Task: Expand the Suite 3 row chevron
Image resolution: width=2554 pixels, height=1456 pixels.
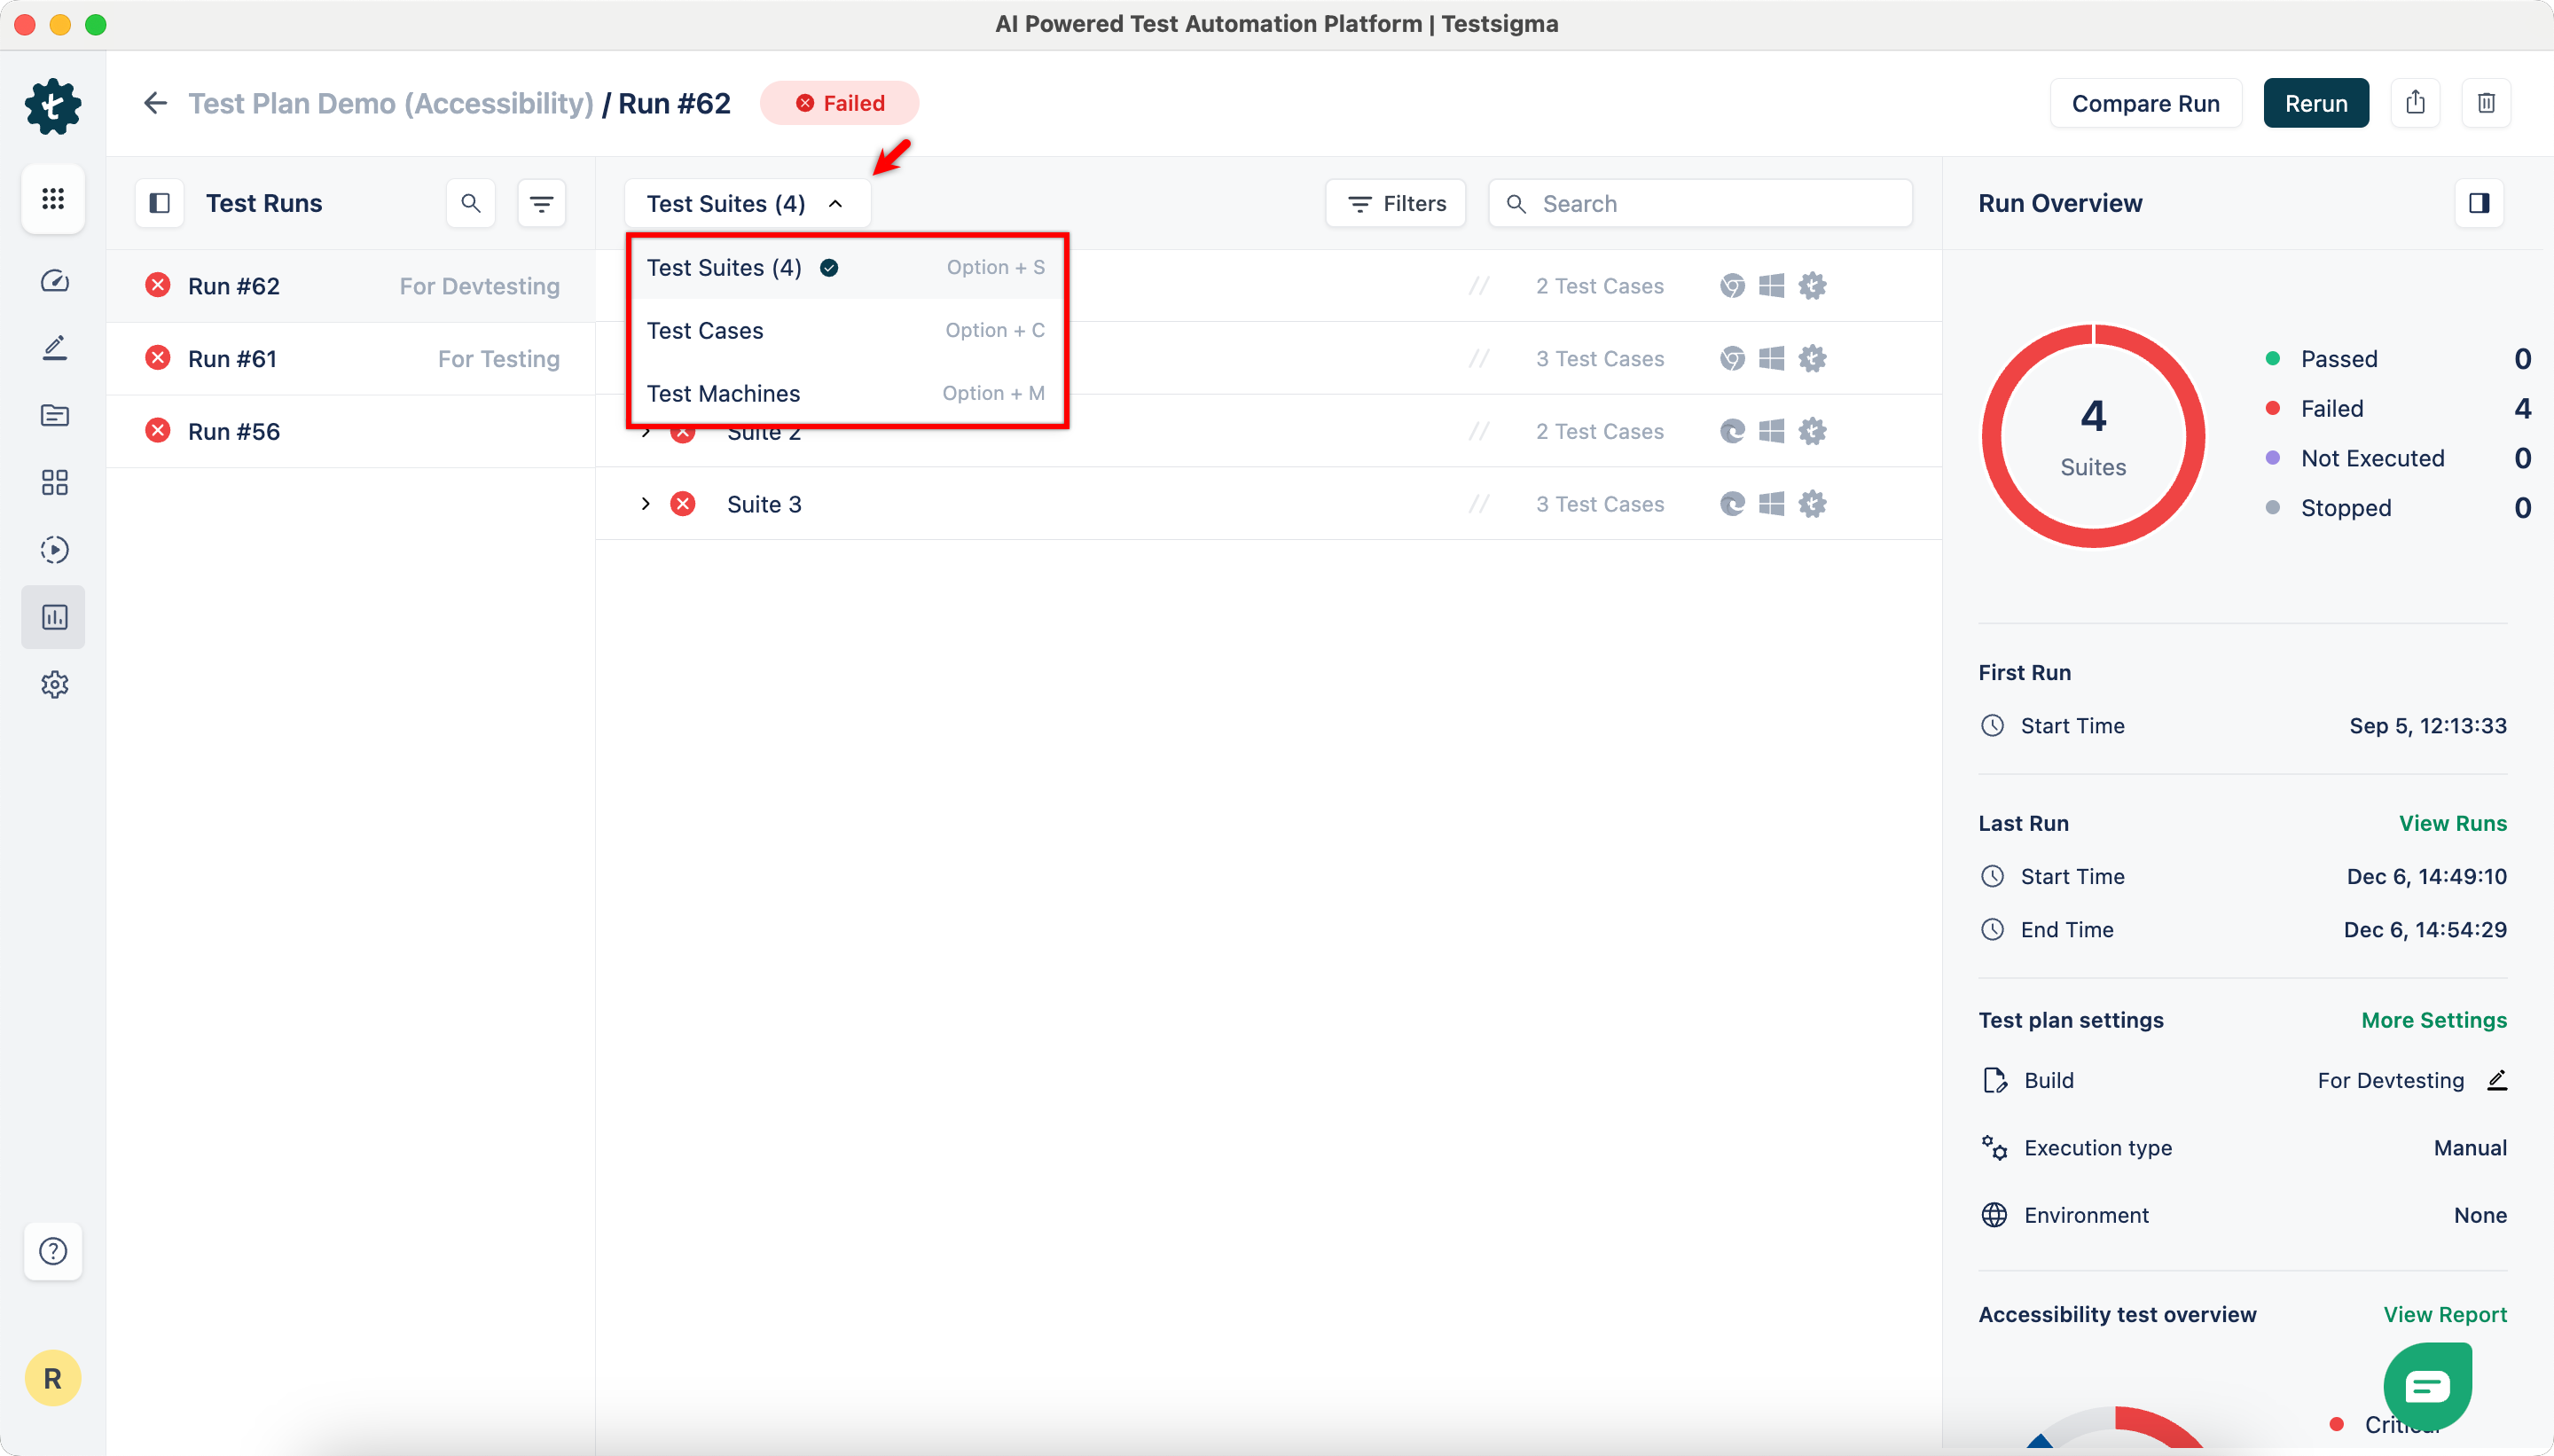Action: coord(645,504)
